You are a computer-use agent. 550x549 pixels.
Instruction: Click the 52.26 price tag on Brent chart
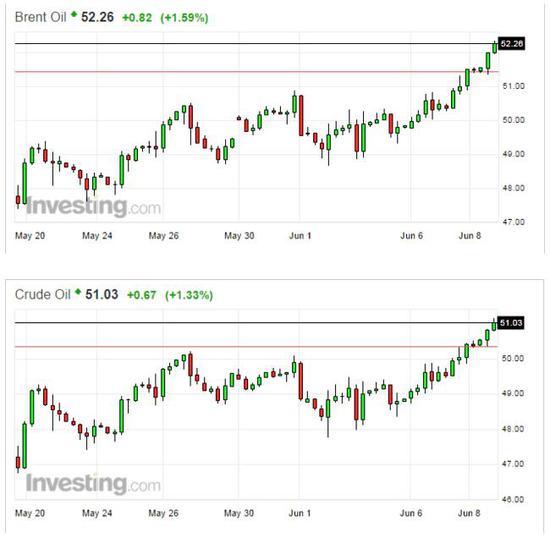click(511, 44)
